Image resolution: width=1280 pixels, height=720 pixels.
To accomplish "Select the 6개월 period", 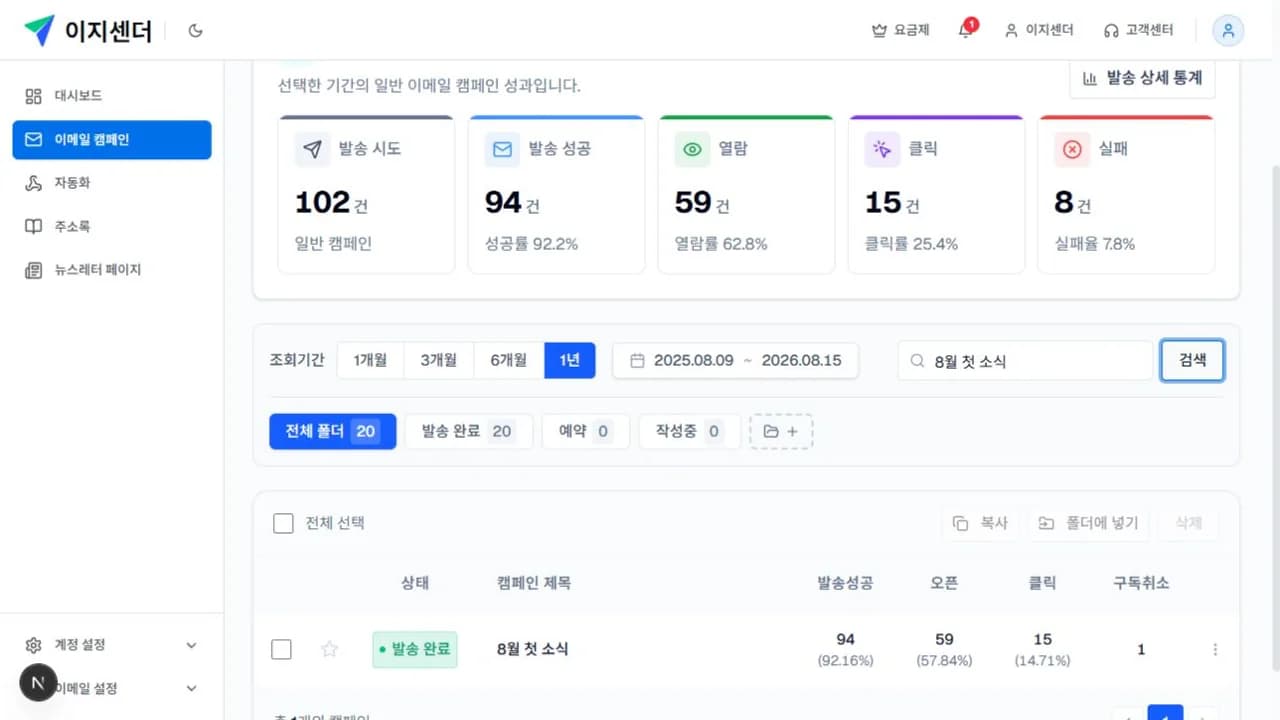I will [508, 360].
